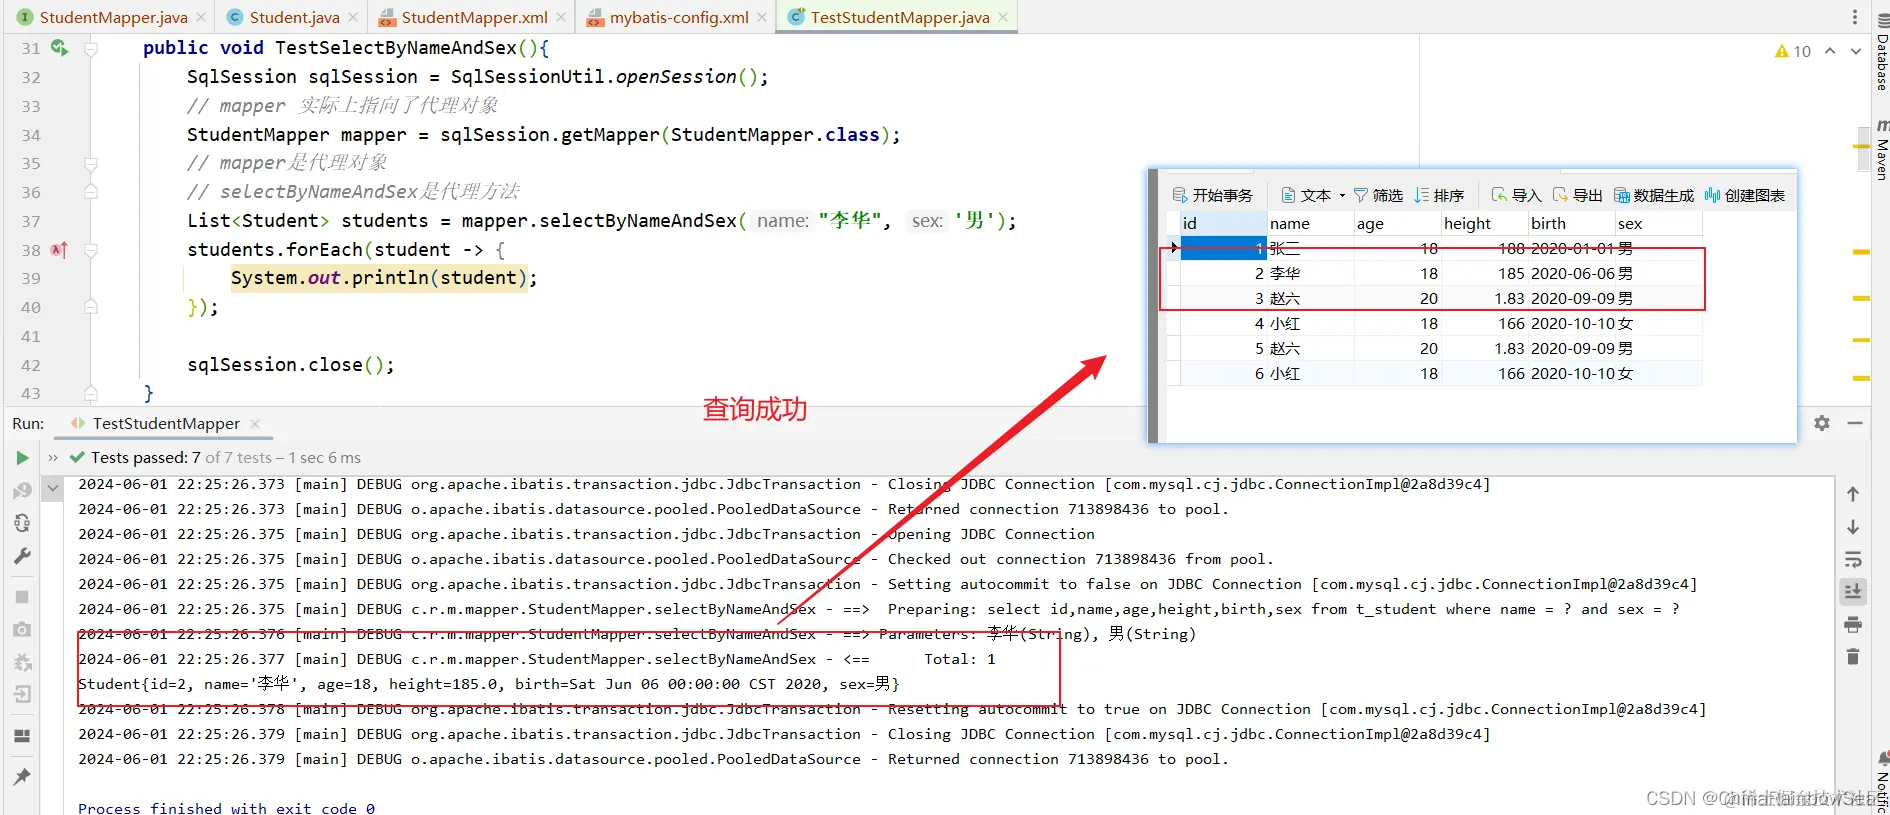Click 数据生成 in database toolbar
This screenshot has height=815, width=1890.
[x=1654, y=195]
